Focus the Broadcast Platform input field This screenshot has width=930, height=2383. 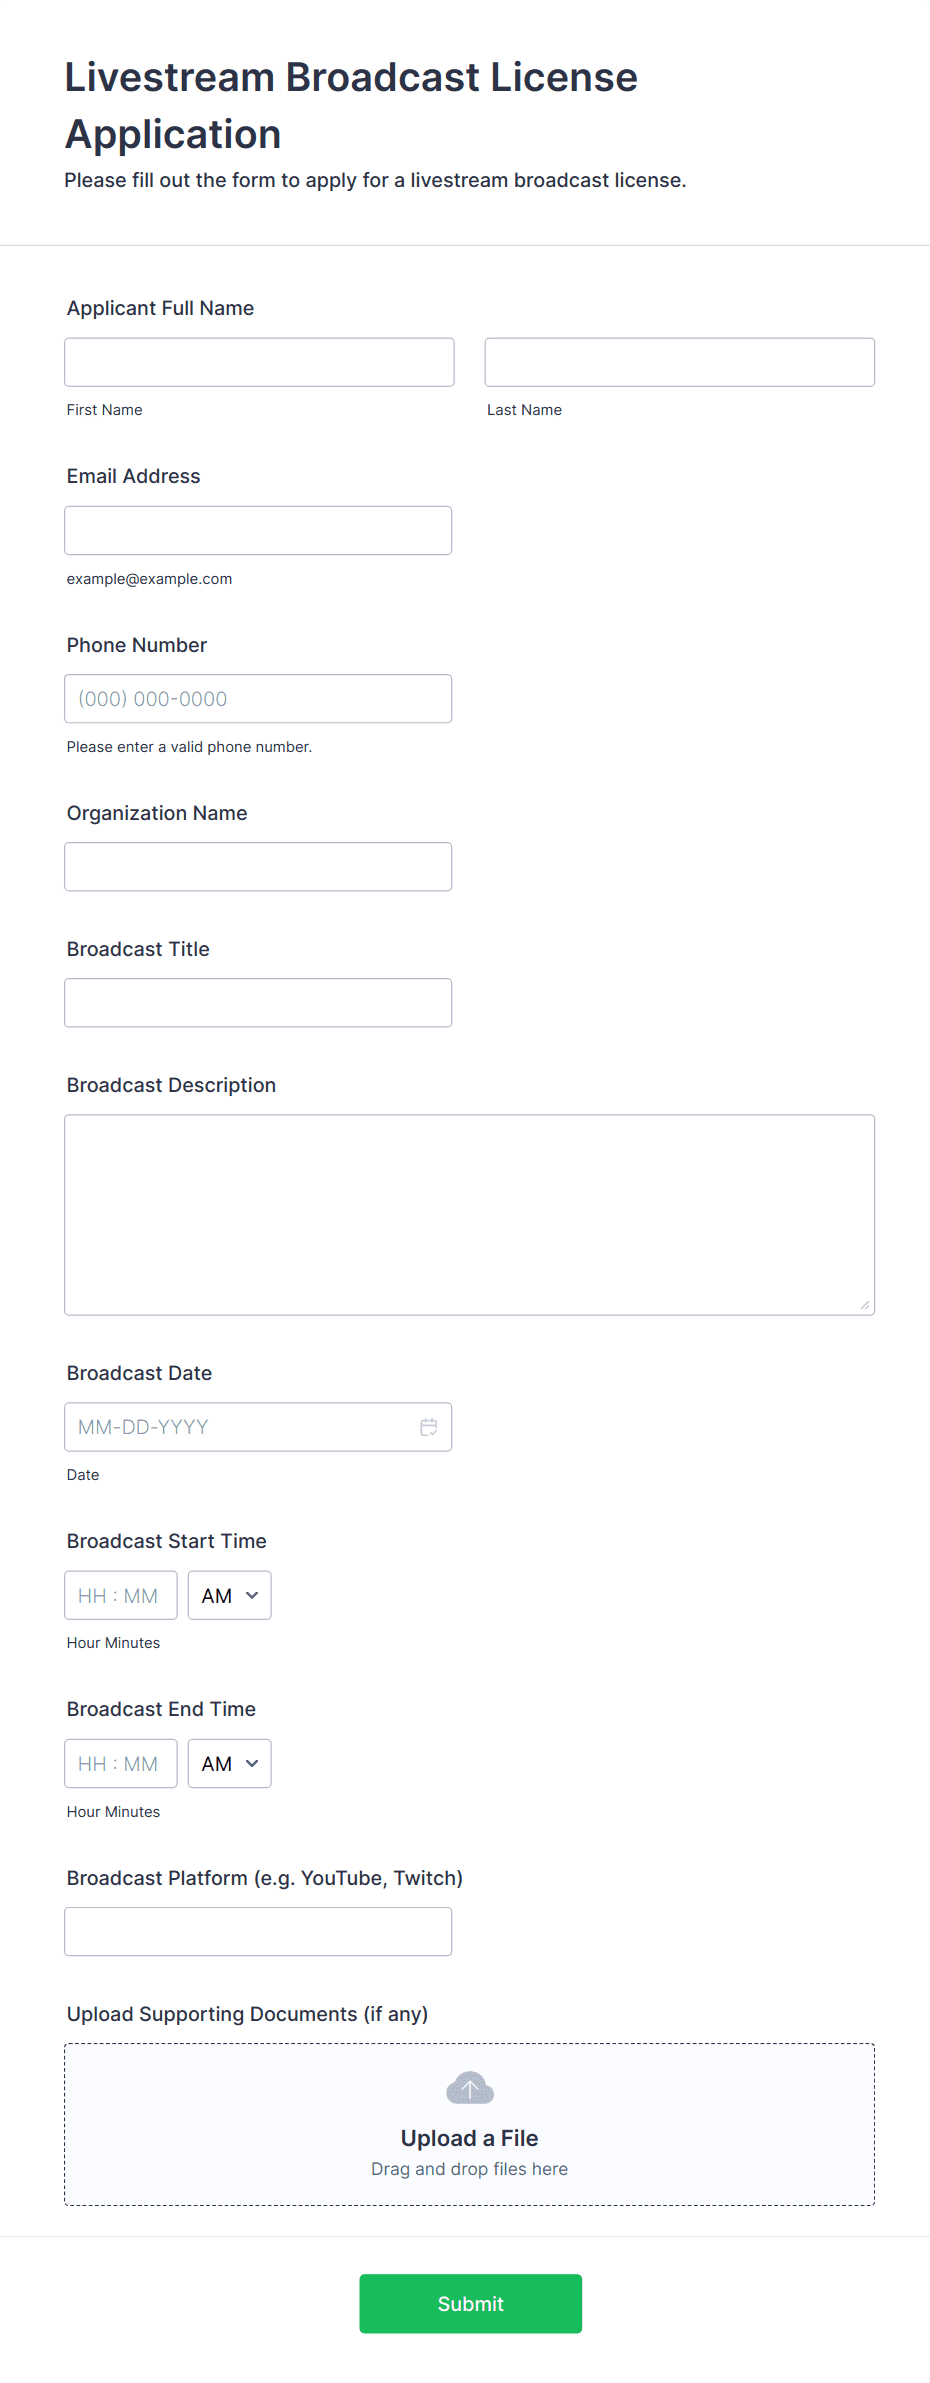[258, 1931]
